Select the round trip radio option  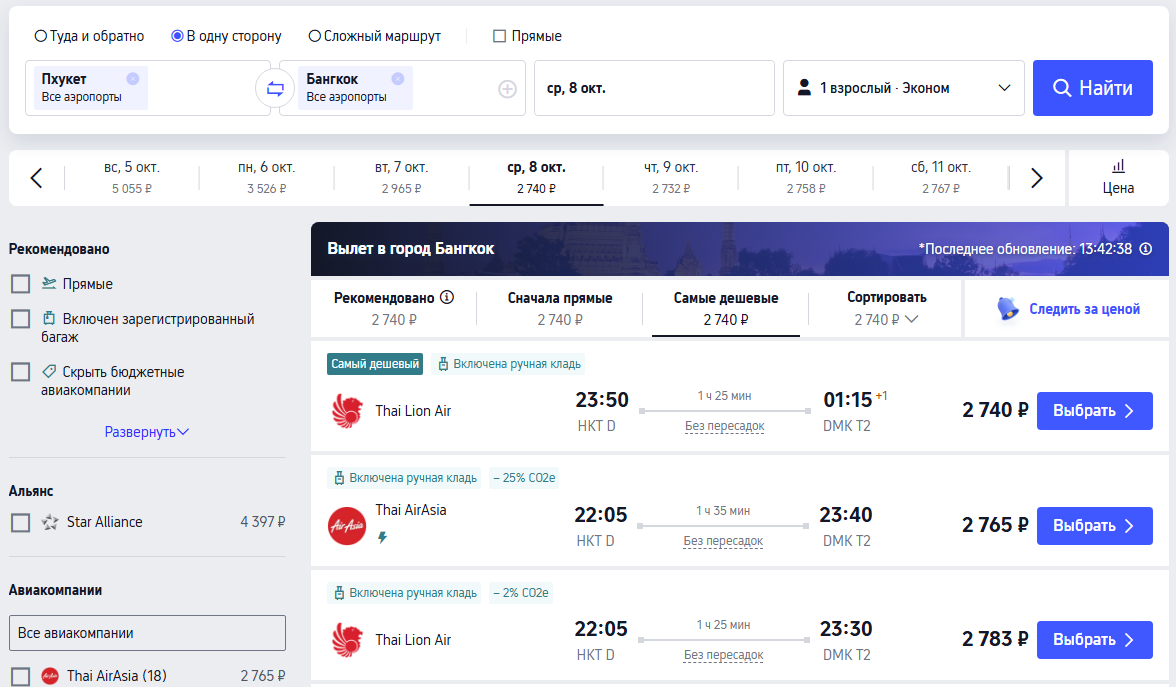pyautogui.click(x=41, y=36)
